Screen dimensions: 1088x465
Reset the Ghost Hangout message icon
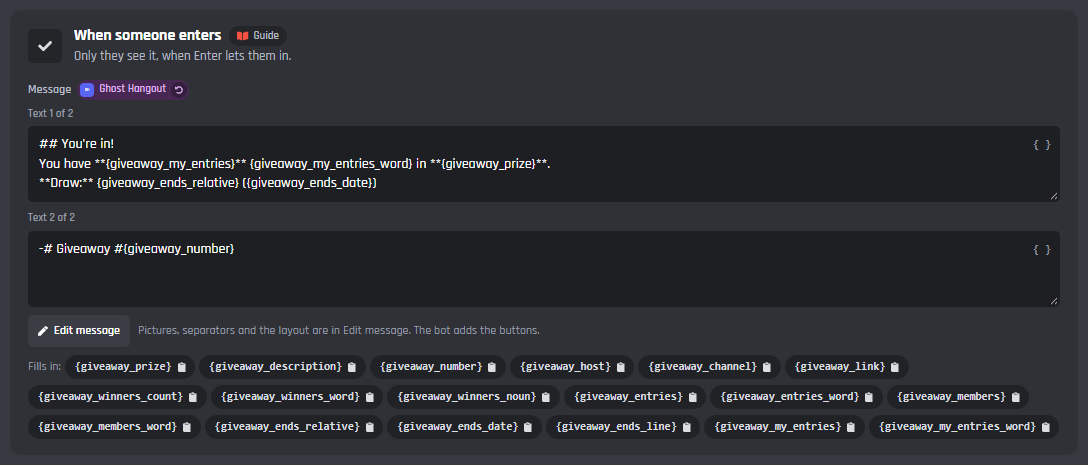point(179,90)
